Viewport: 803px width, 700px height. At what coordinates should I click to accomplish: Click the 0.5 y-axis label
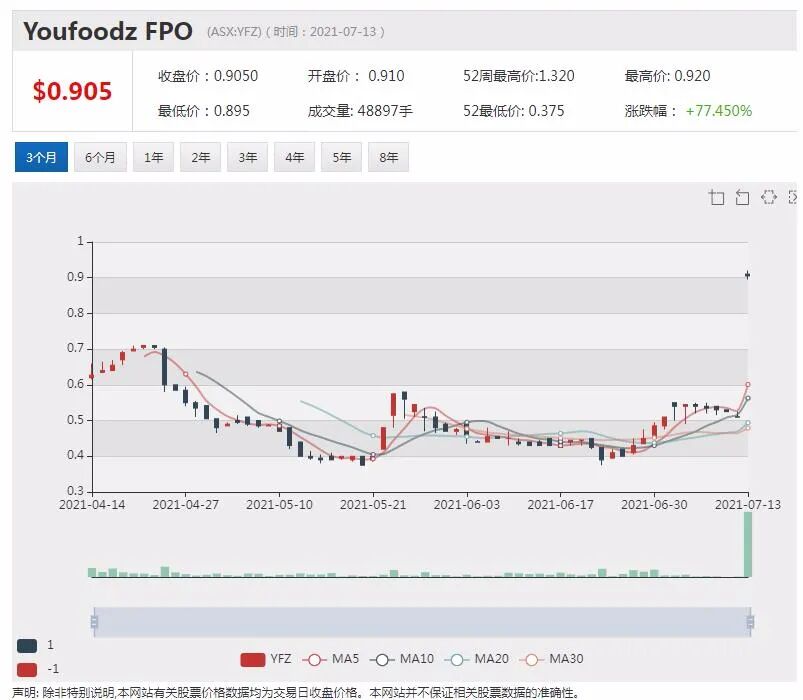tap(75, 420)
